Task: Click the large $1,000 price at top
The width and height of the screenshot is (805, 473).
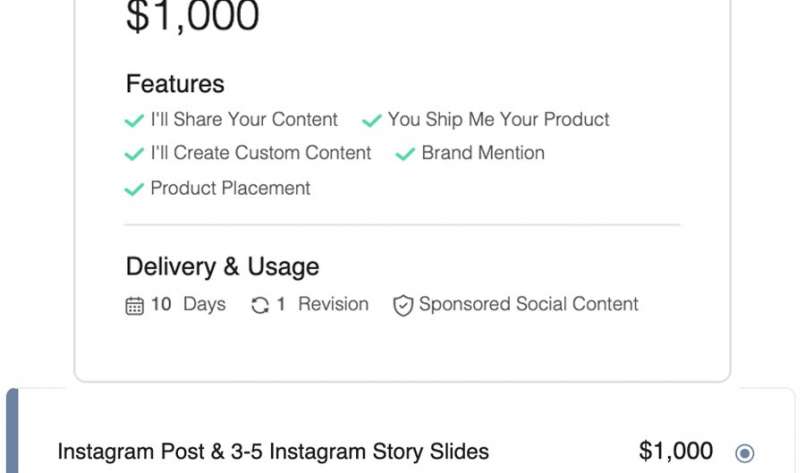Action: coord(193,16)
